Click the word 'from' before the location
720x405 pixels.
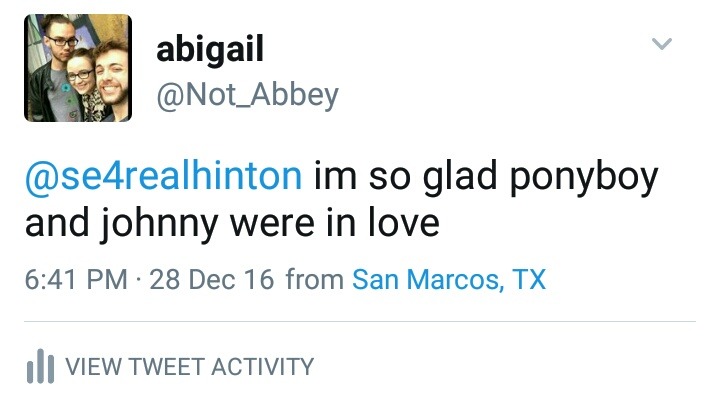point(314,278)
